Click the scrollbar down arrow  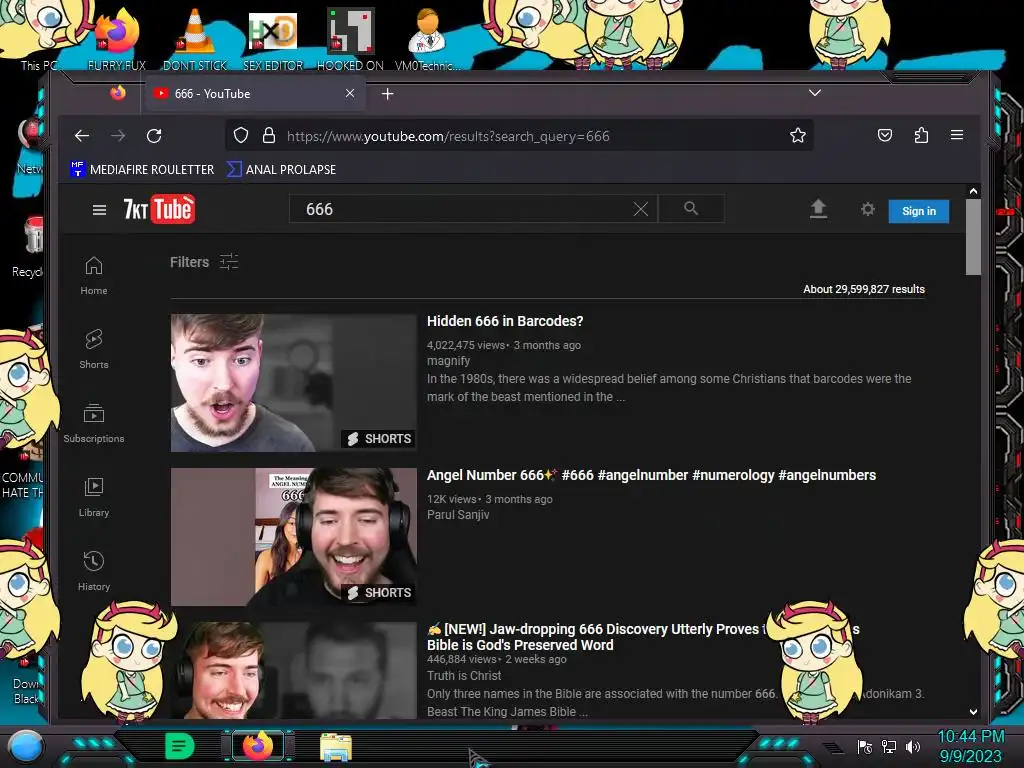click(x=973, y=712)
